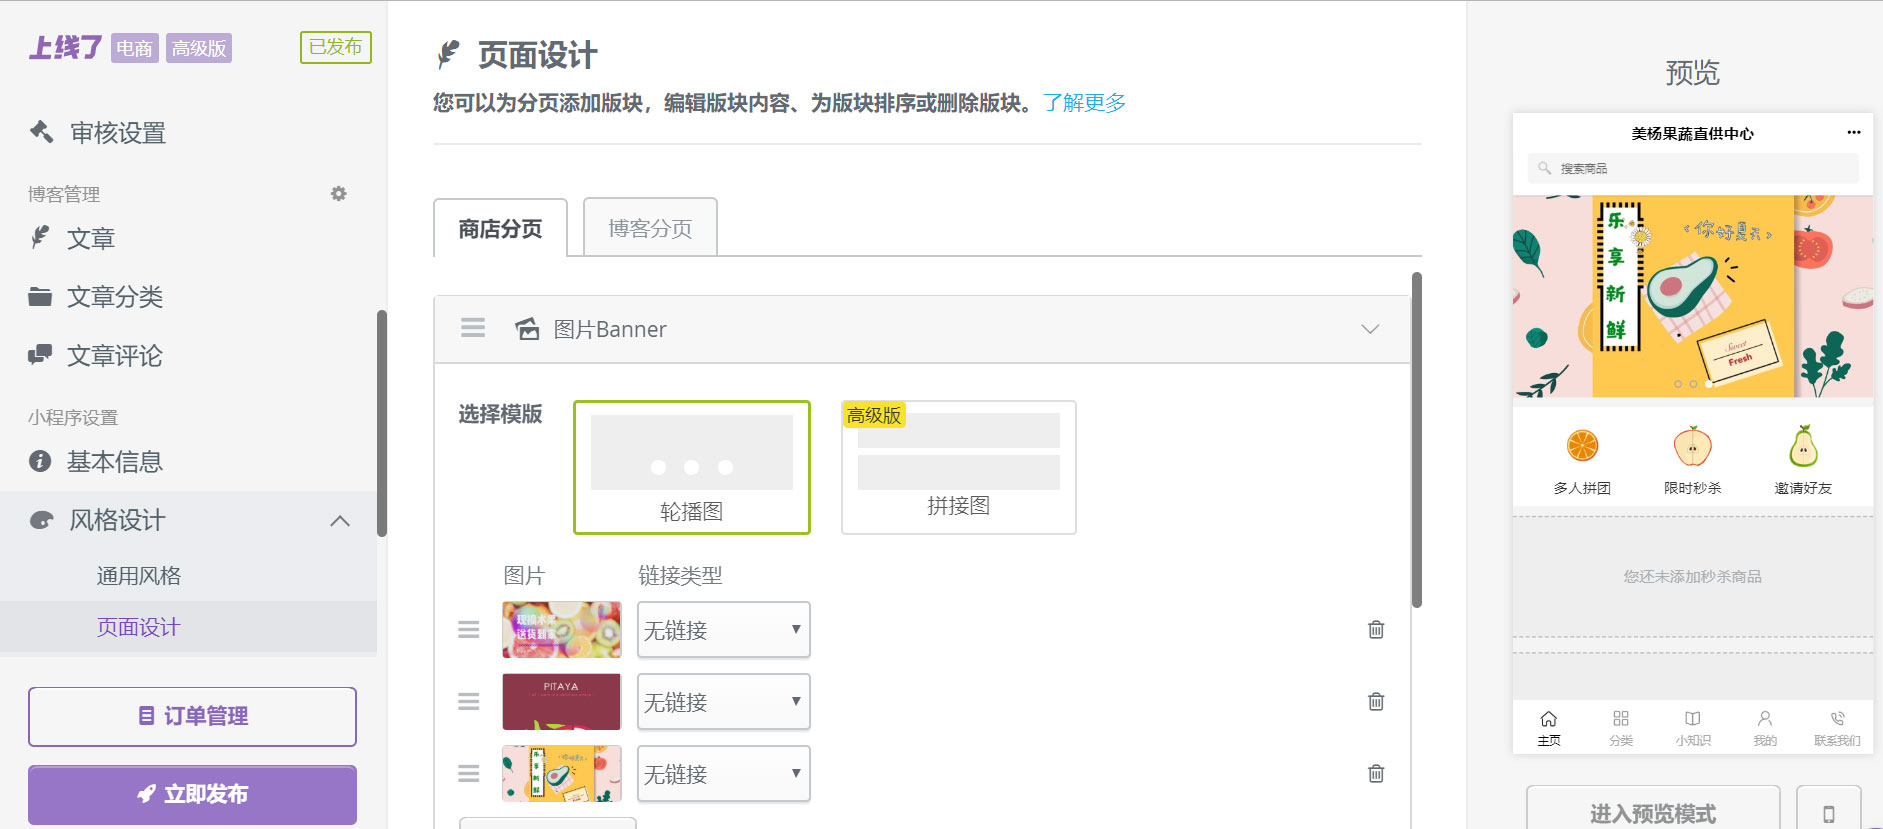
Task: Click the info icon next to 基本信息
Action: pyautogui.click(x=40, y=461)
